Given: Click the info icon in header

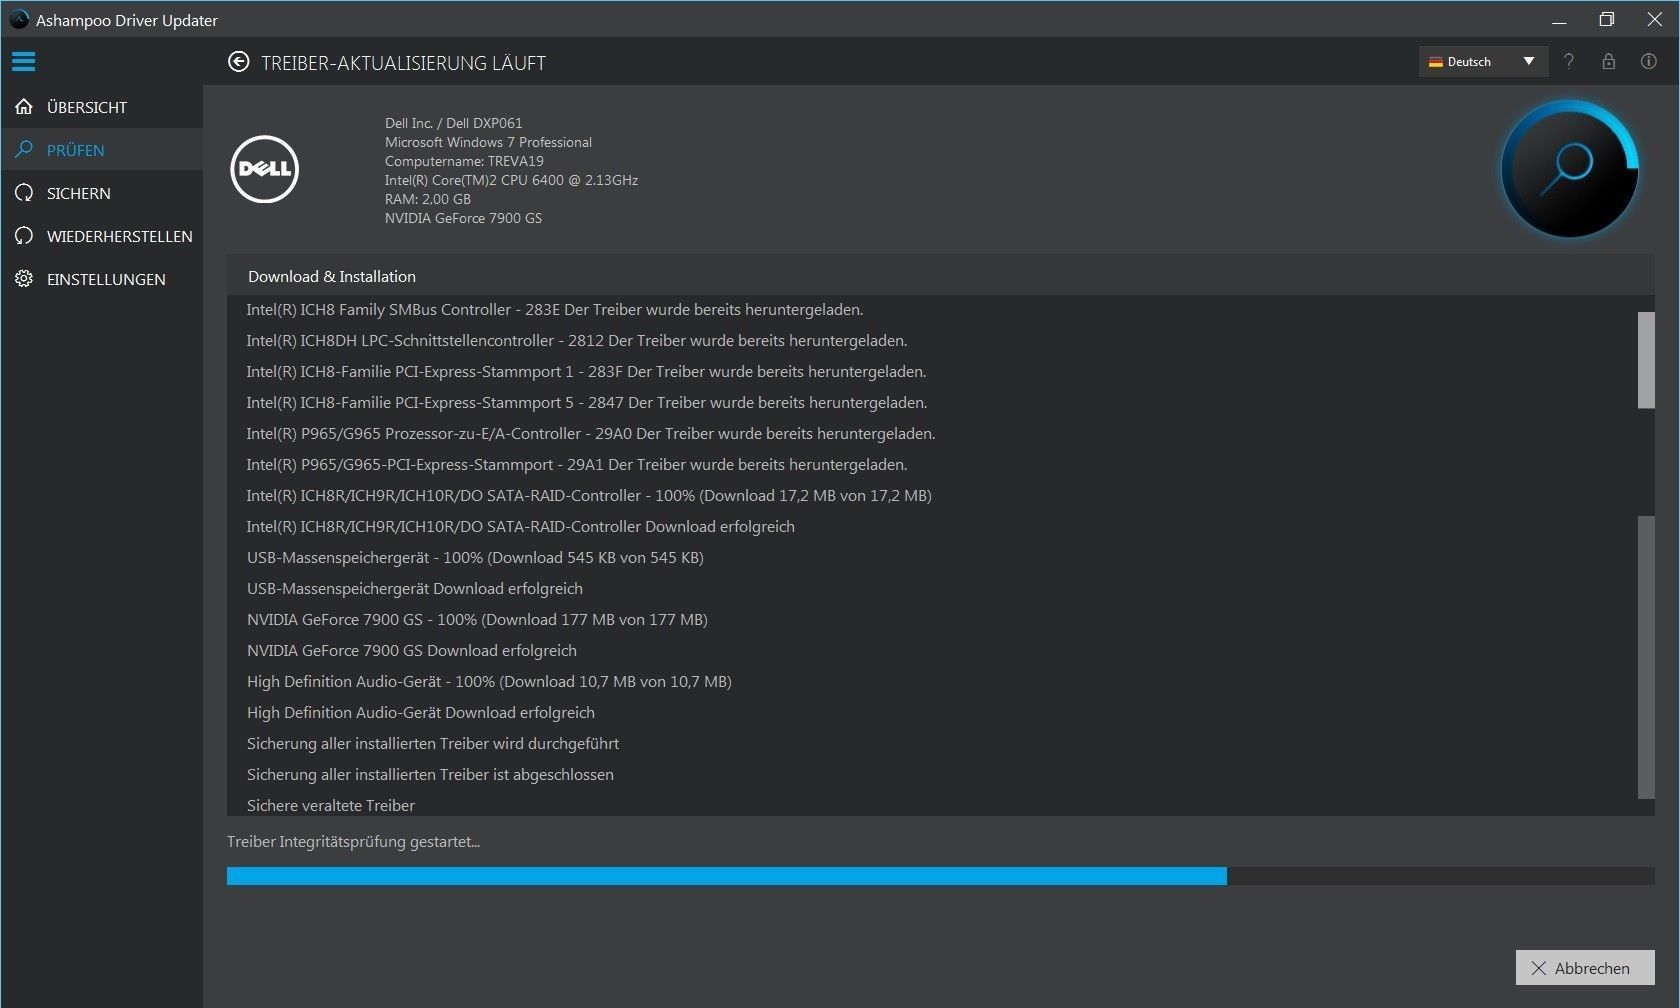Looking at the screenshot, I should (x=1649, y=62).
